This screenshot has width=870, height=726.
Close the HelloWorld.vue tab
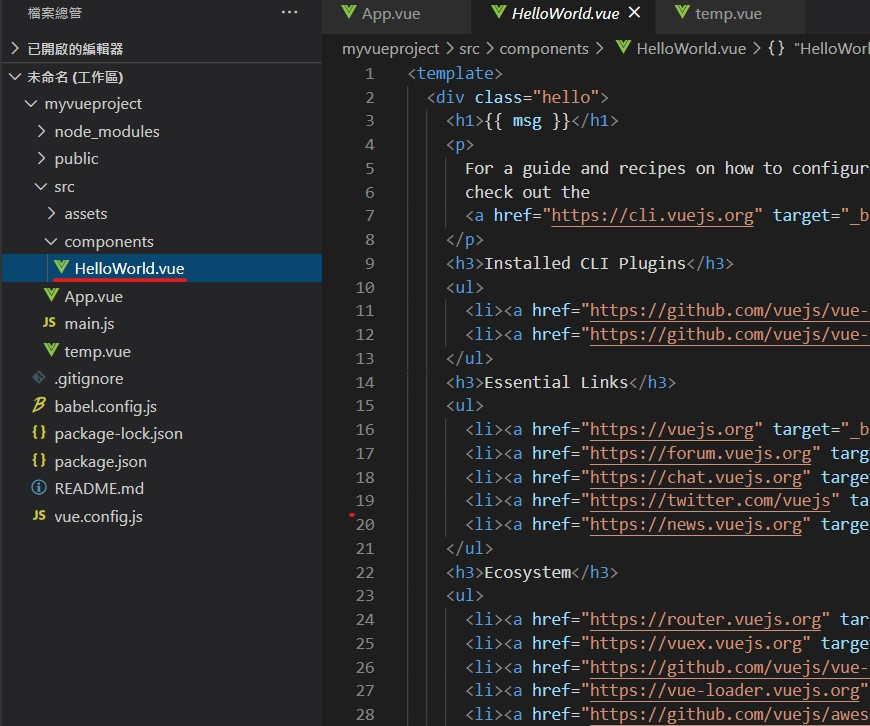(x=634, y=12)
